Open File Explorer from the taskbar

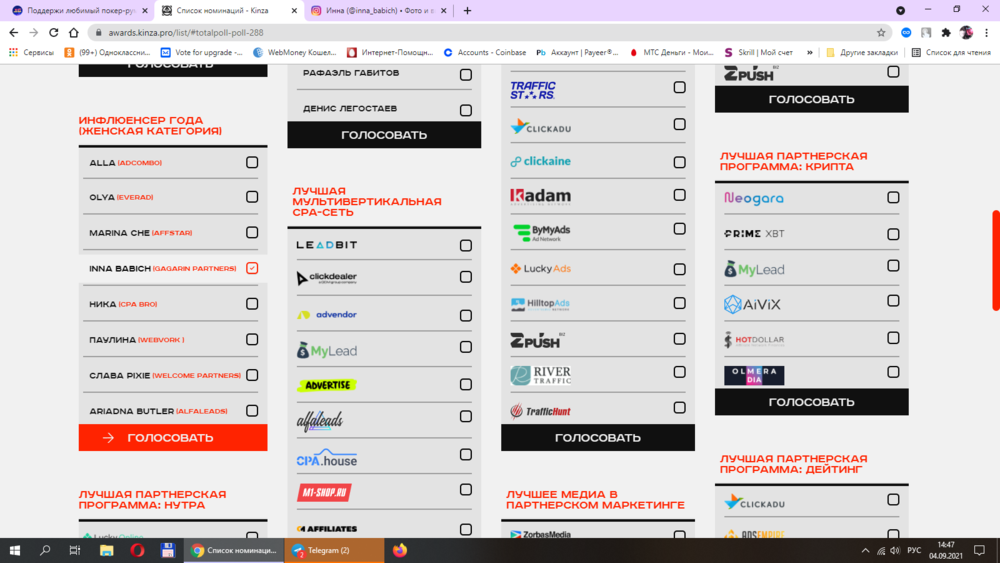pos(107,550)
